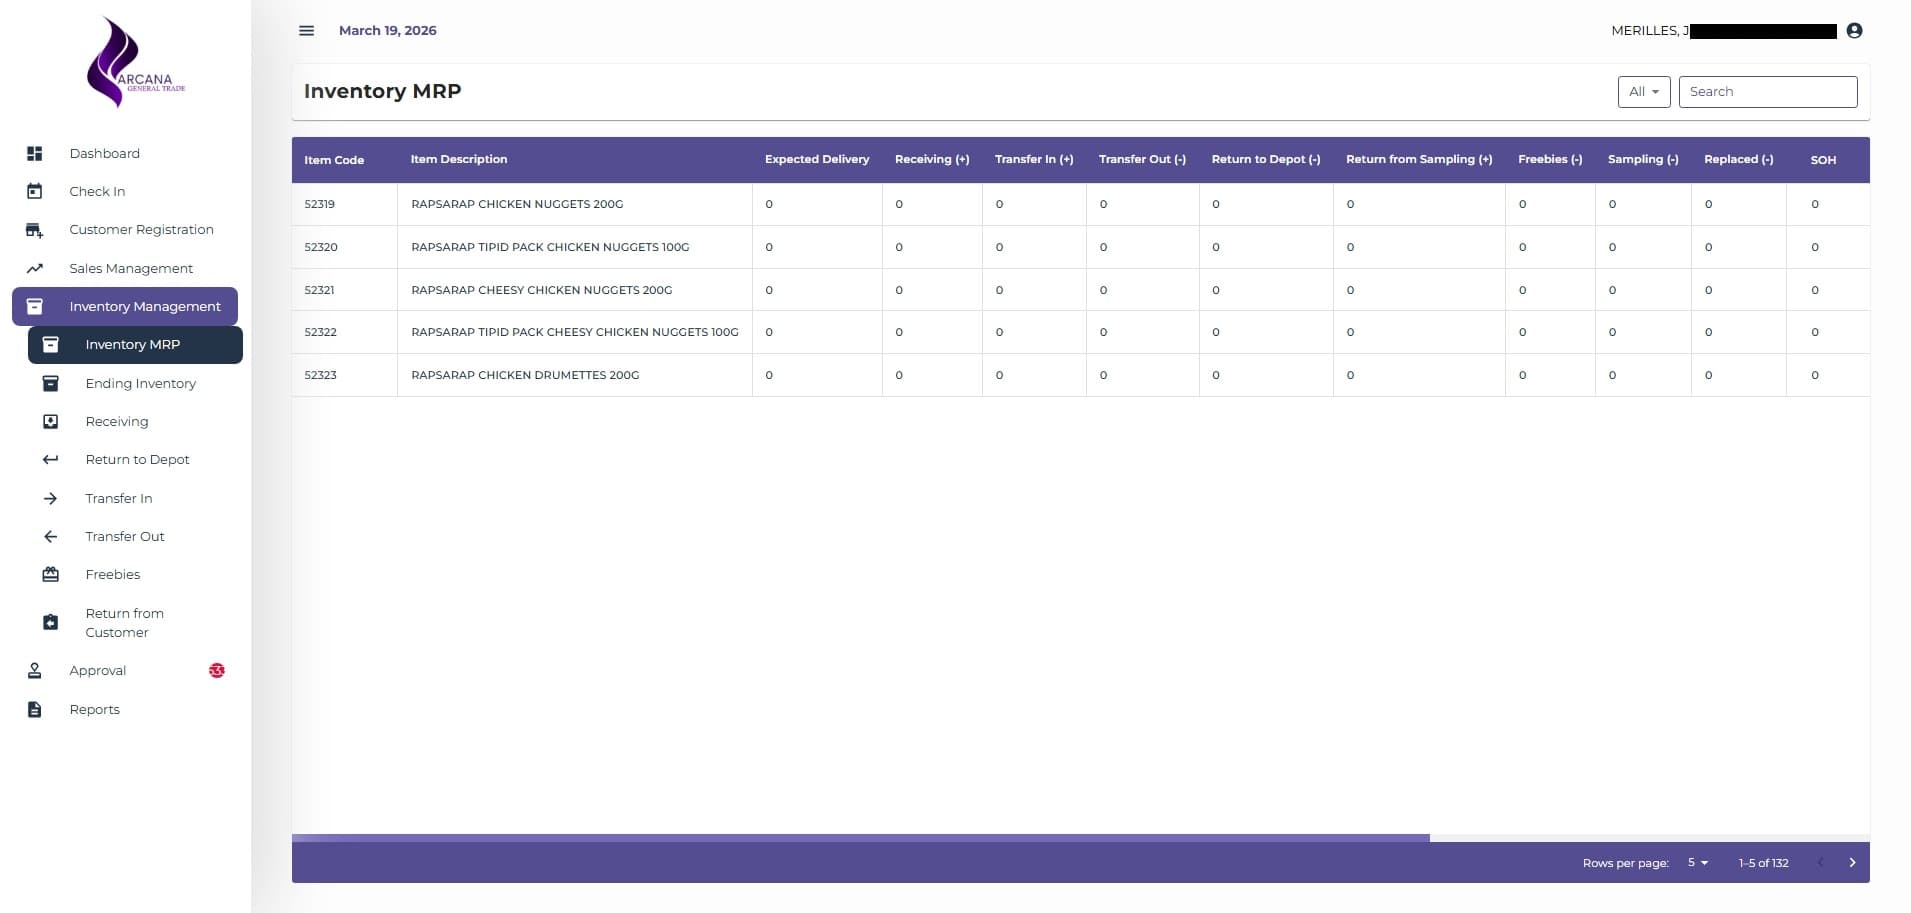Screen dimensions: 1911x913
Task: Select the Dashboard icon in the sidebar
Action: coord(35,153)
